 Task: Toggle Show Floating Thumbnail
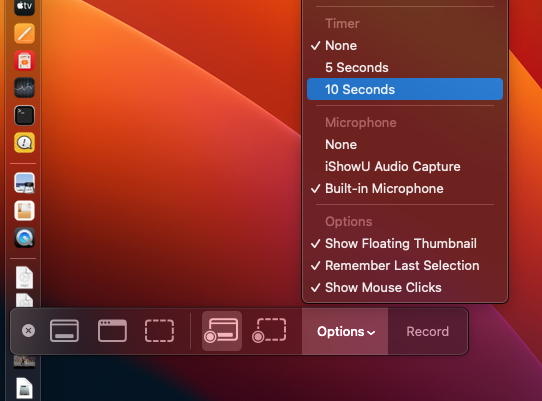tap(405, 243)
